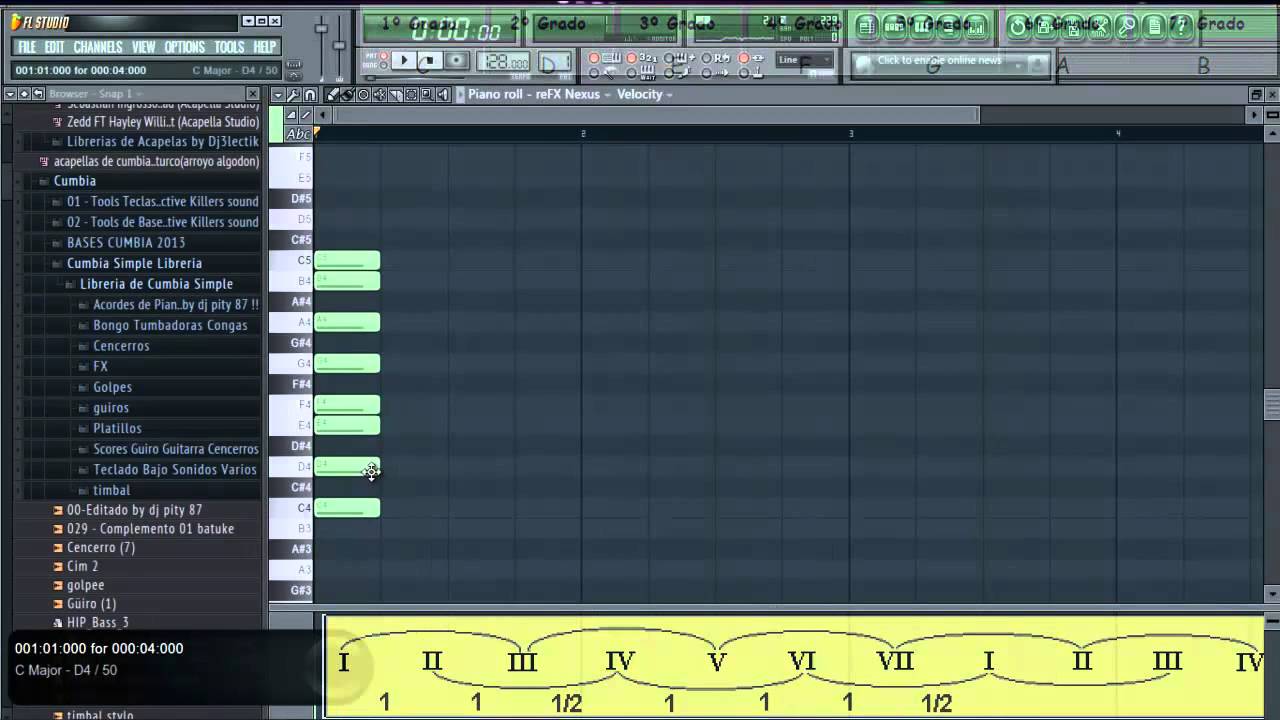This screenshot has height=720, width=1280.
Task: Select the C5 note in piano roll
Action: 347,260
